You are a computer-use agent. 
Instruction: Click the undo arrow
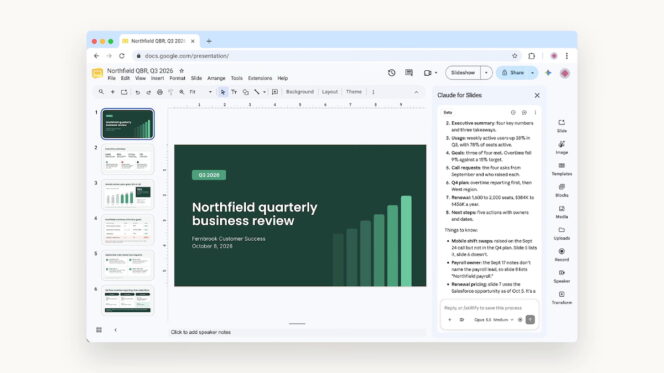click(137, 92)
